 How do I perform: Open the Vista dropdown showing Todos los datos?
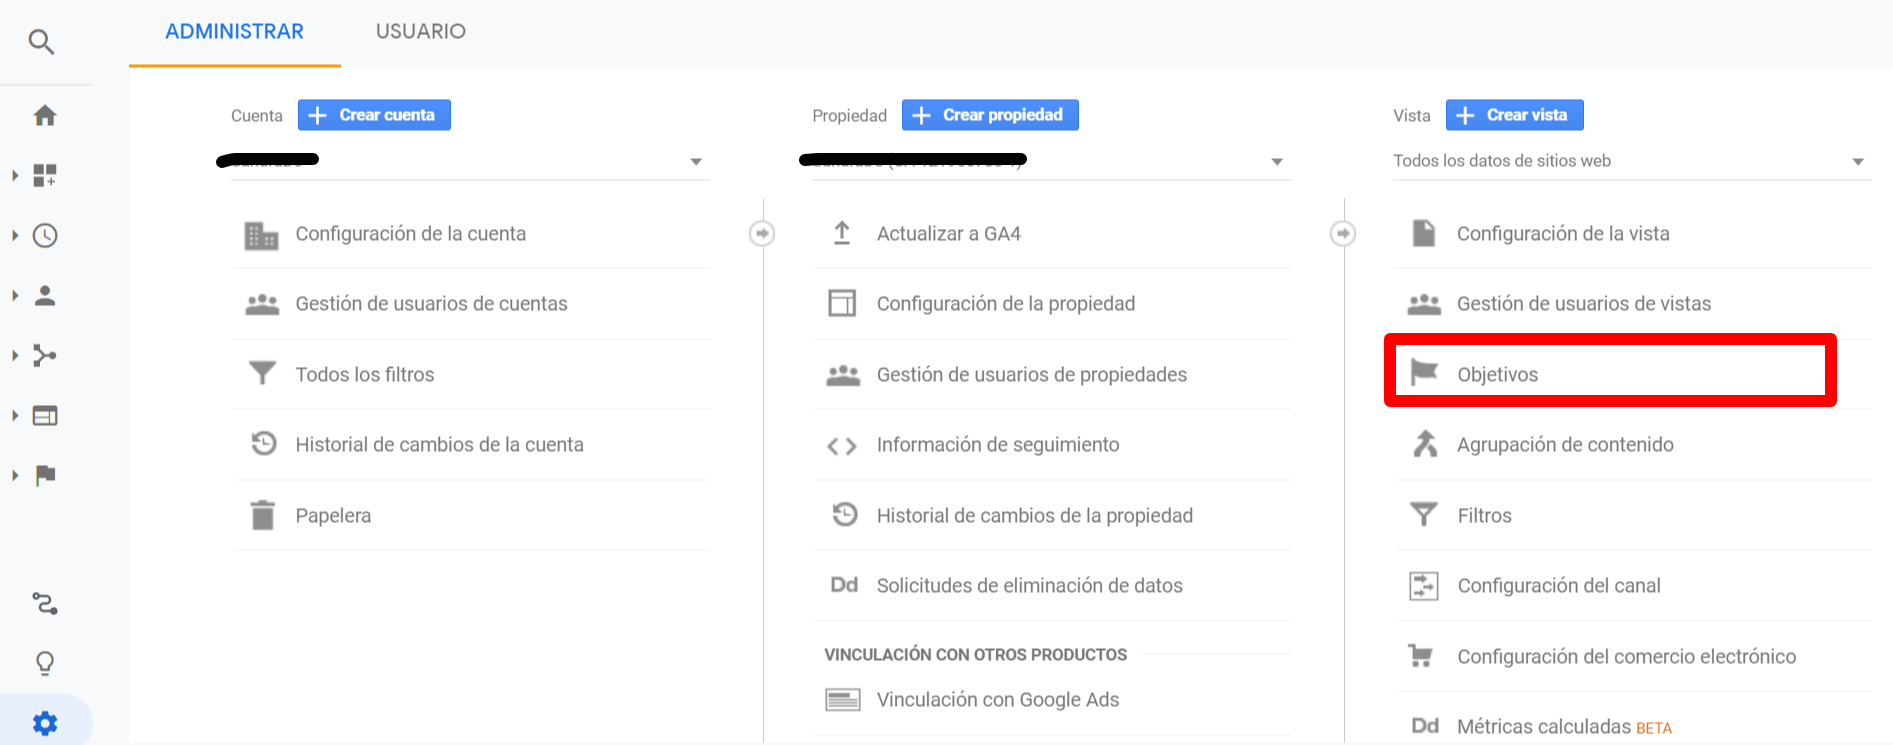tap(1630, 161)
